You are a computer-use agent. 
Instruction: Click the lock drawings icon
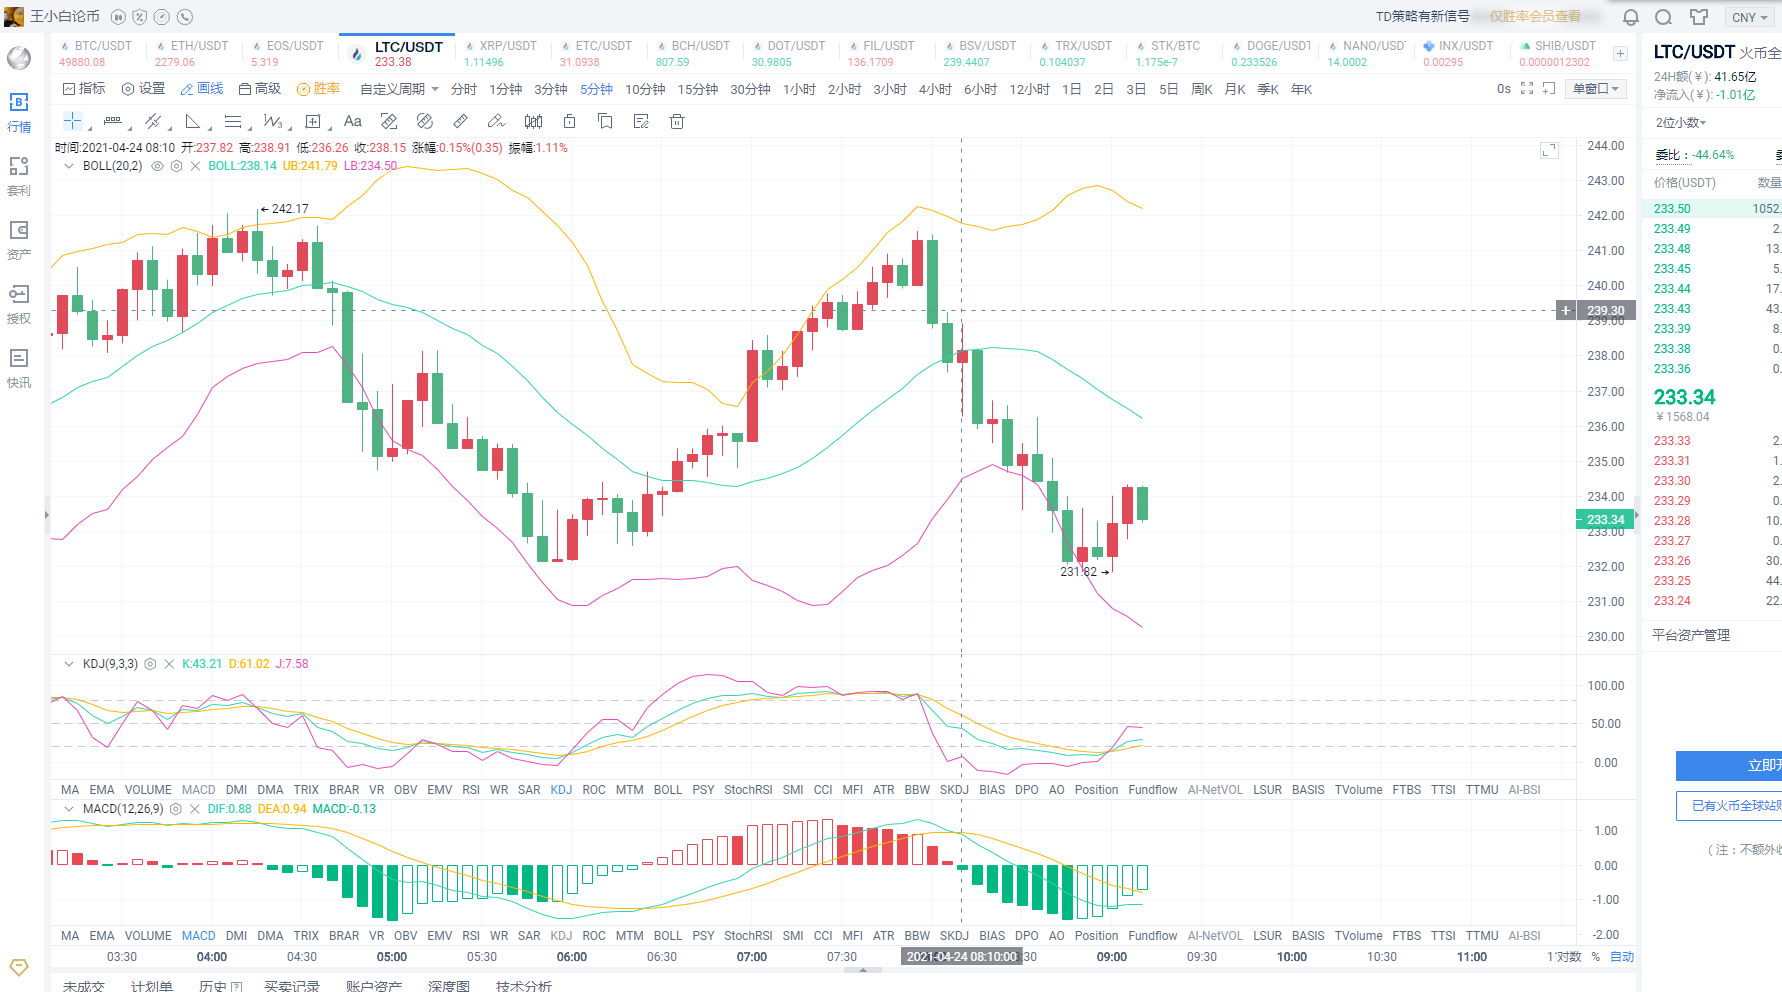tap(569, 121)
